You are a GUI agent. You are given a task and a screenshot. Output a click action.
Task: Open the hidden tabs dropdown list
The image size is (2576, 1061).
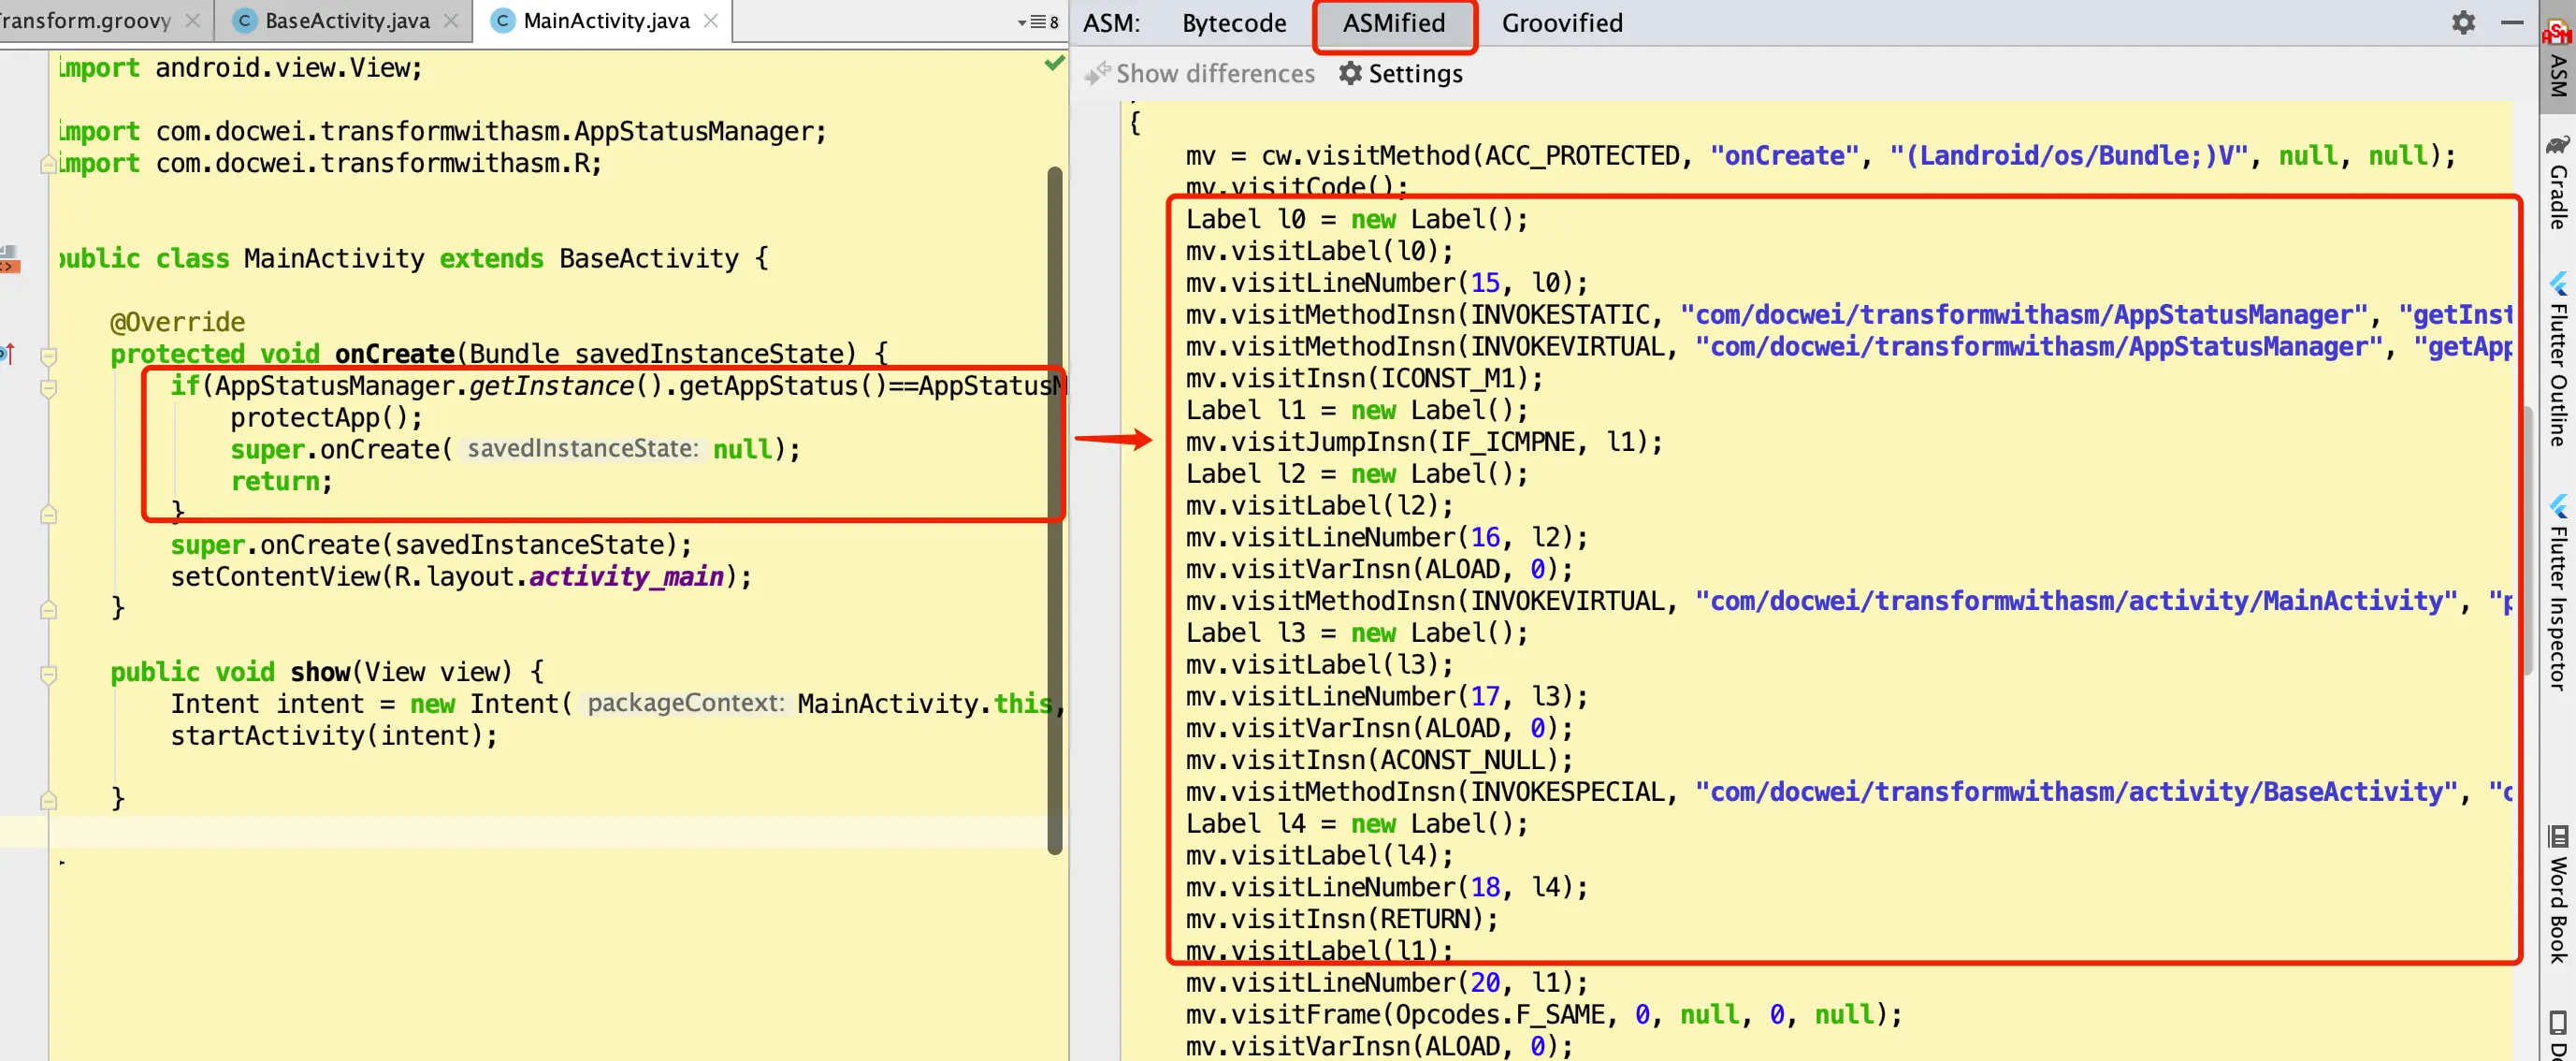(x=1038, y=22)
